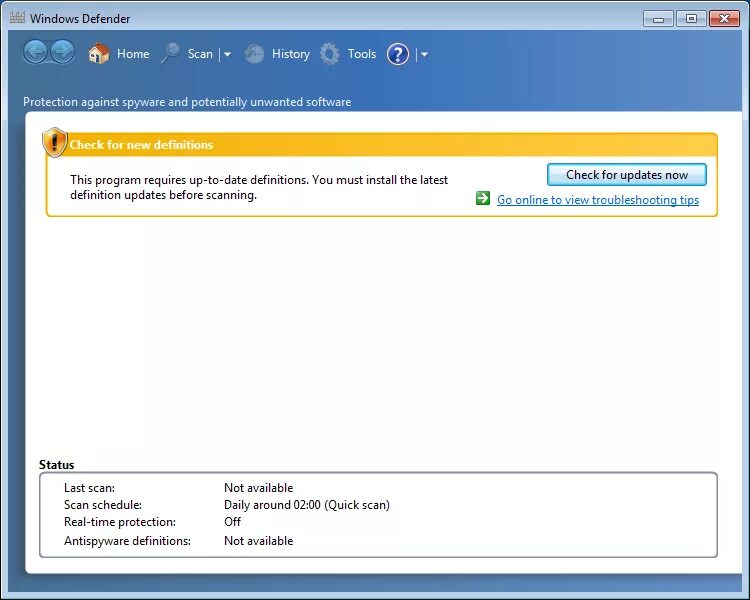Expand the Scan options dropdown arrow
Screen dimensions: 750x600
(227, 55)
